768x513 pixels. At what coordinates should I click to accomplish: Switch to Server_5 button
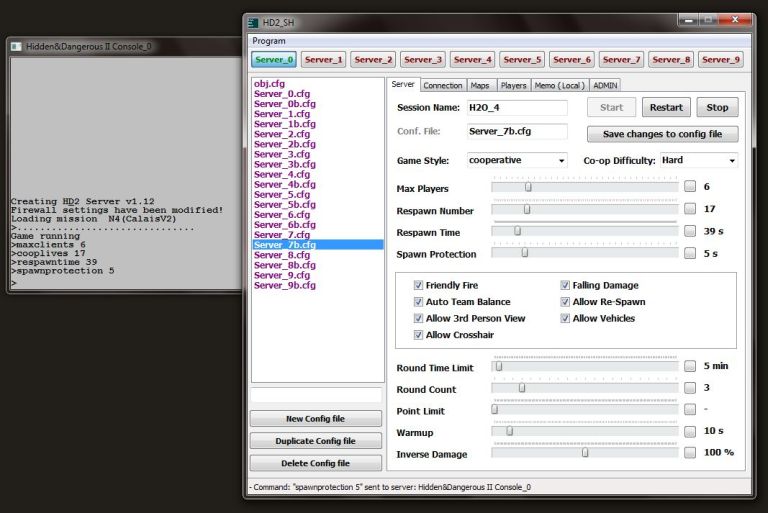[x=522, y=60]
